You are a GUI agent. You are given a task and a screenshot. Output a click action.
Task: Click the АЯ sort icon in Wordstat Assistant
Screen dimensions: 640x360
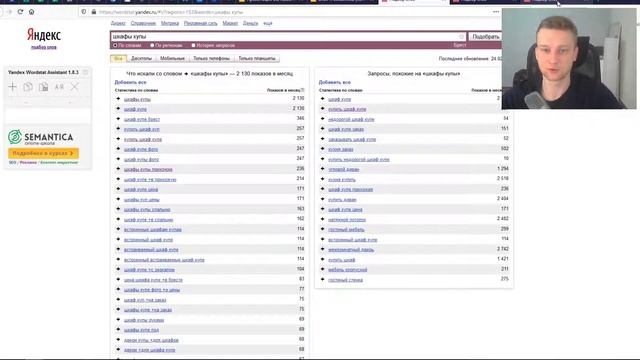point(59,87)
